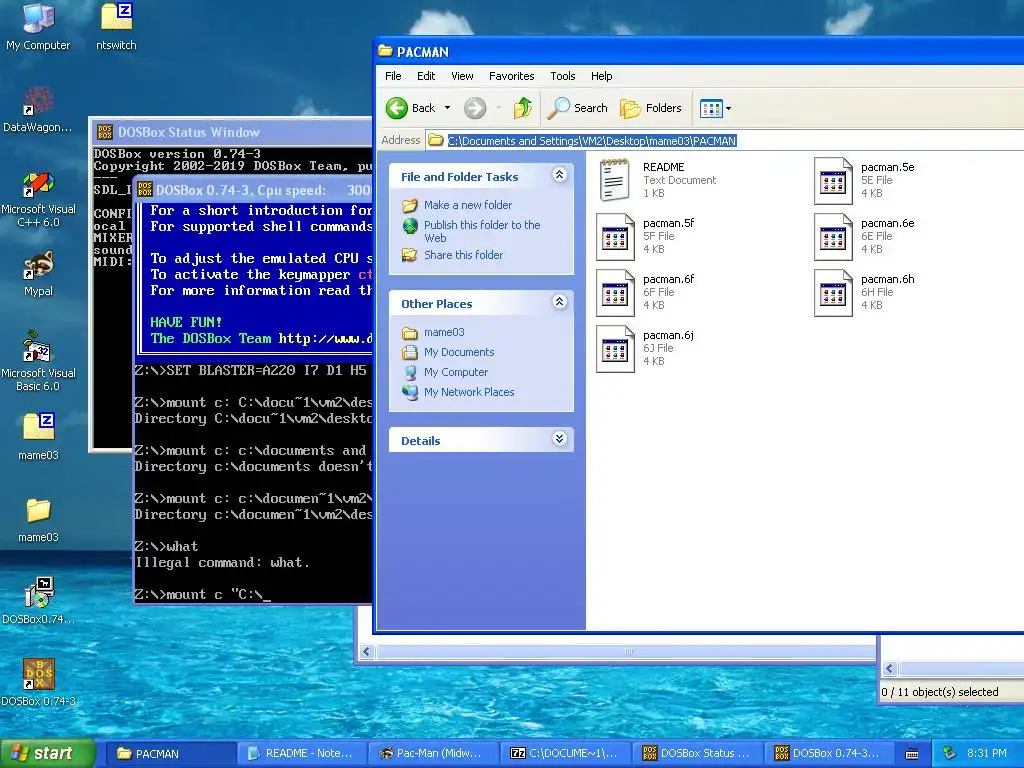
Task: Open the Help menu
Action: (601, 76)
